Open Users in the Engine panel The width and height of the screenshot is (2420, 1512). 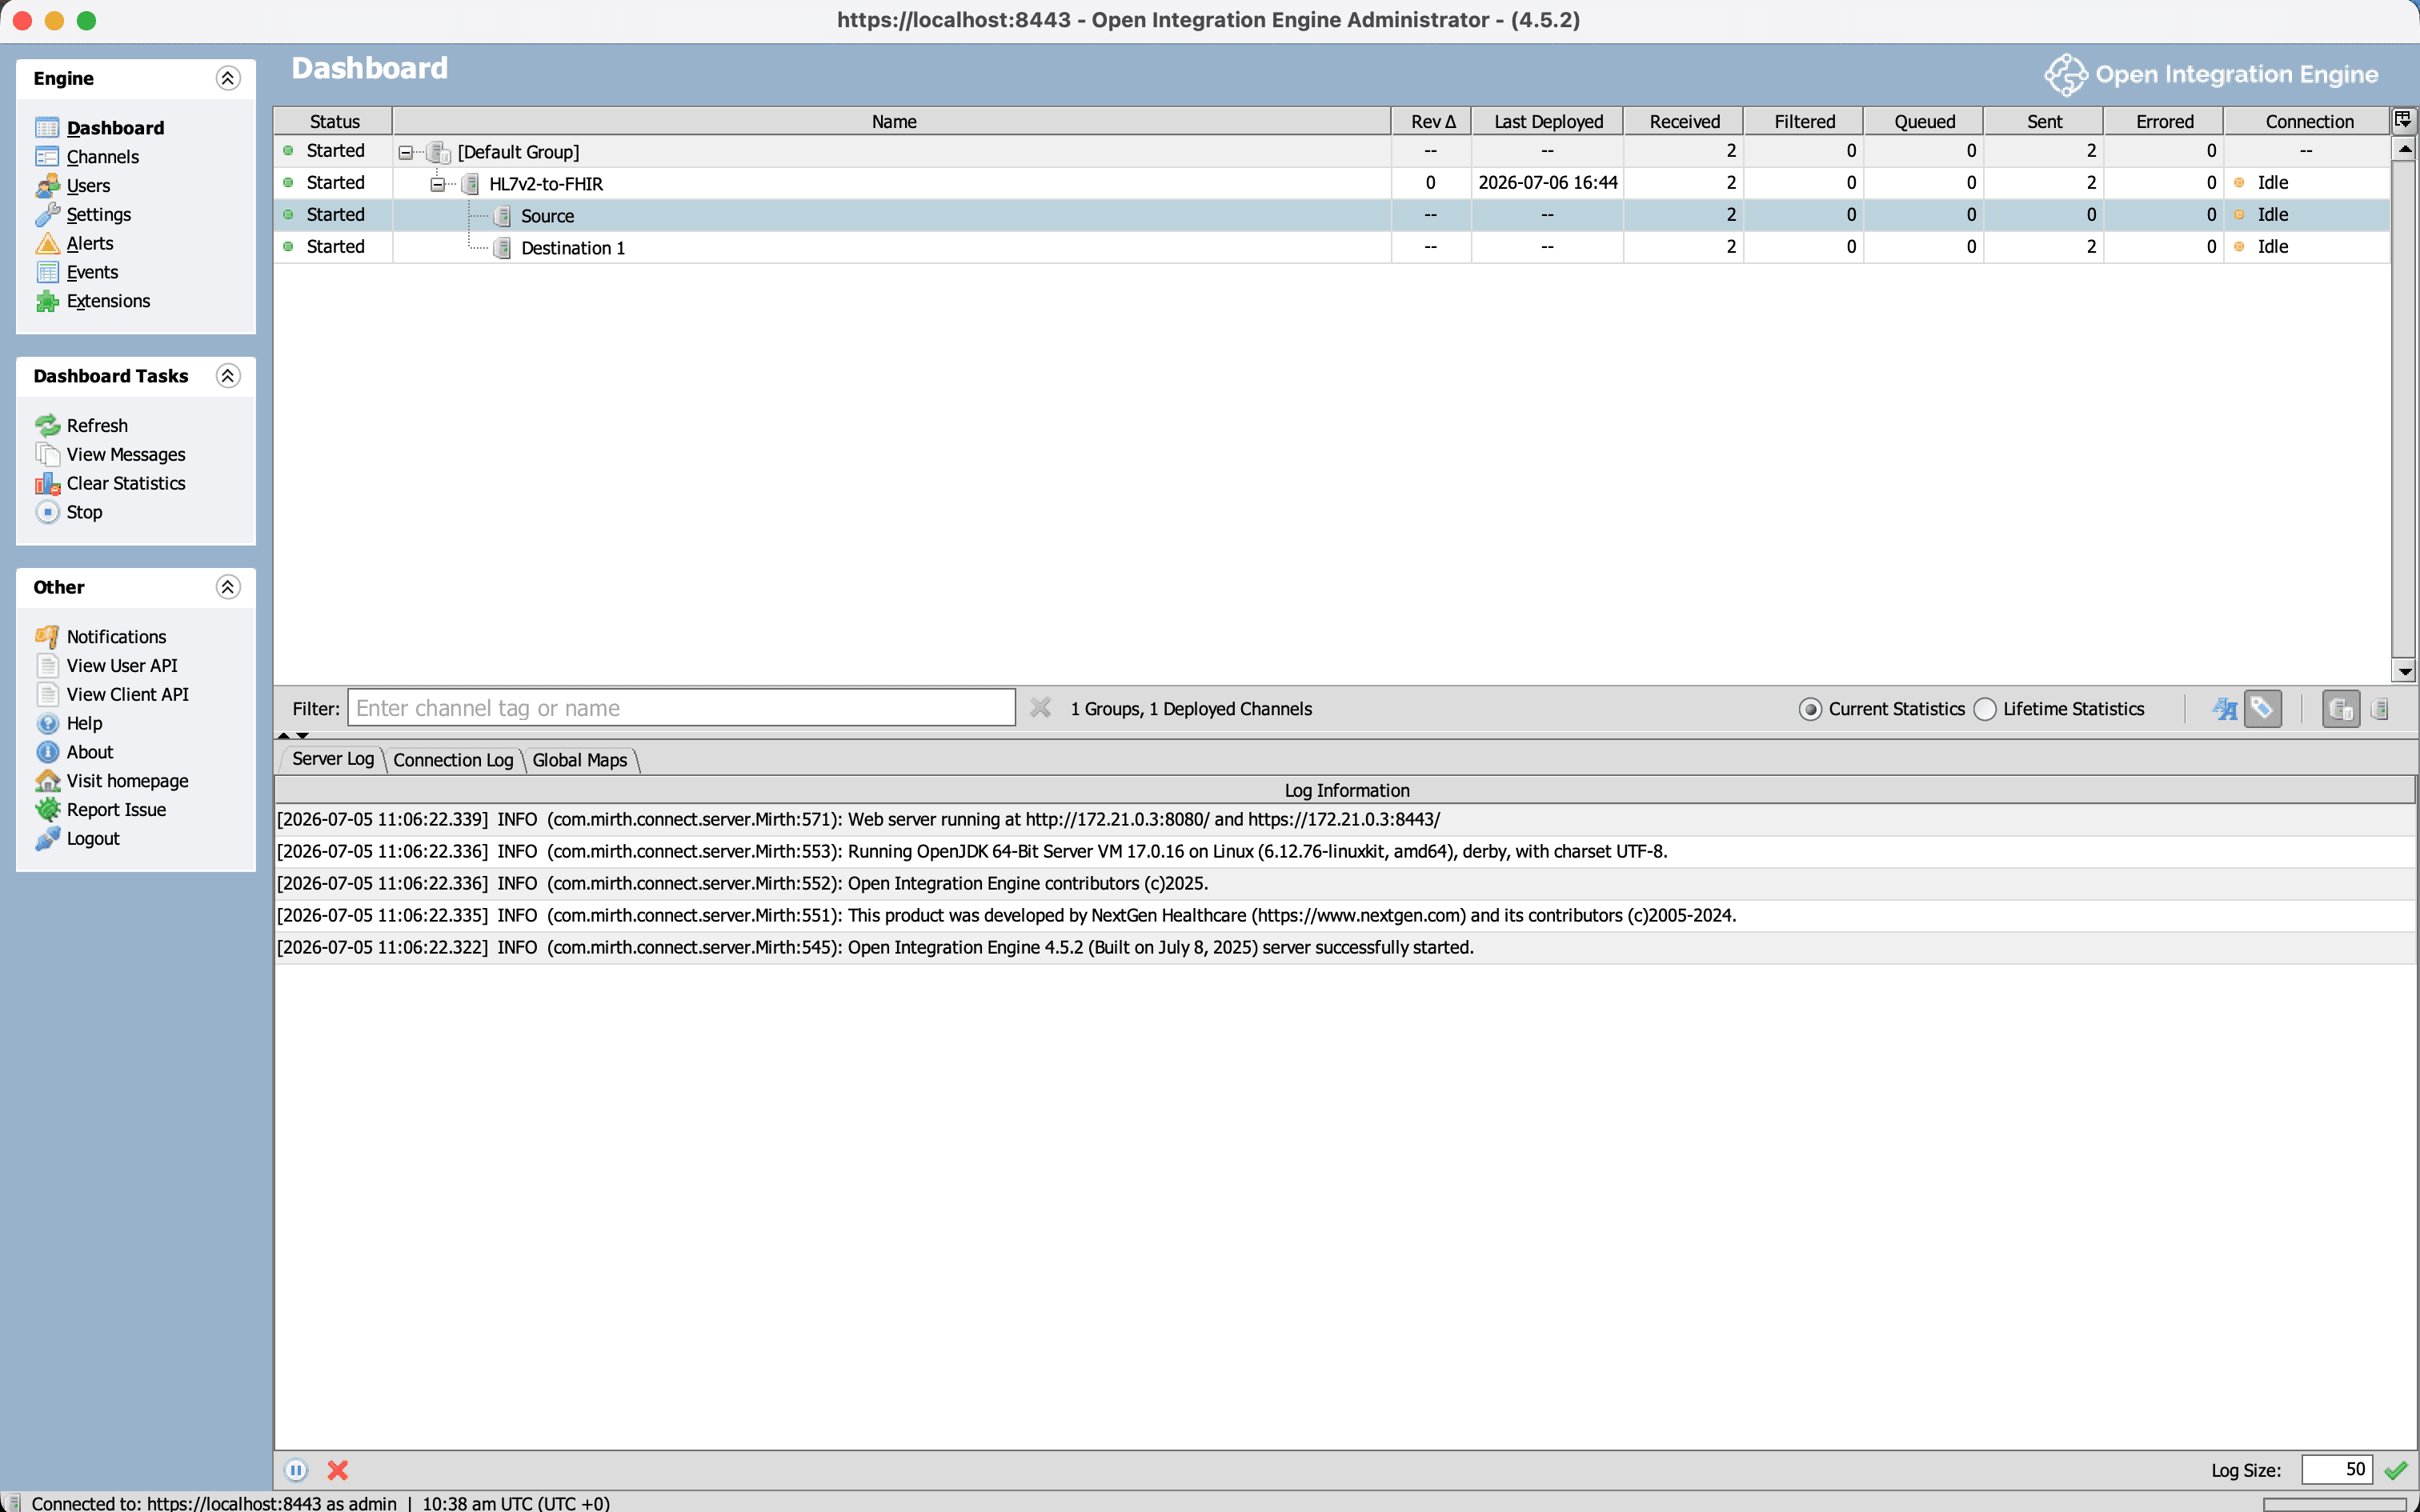click(x=88, y=186)
